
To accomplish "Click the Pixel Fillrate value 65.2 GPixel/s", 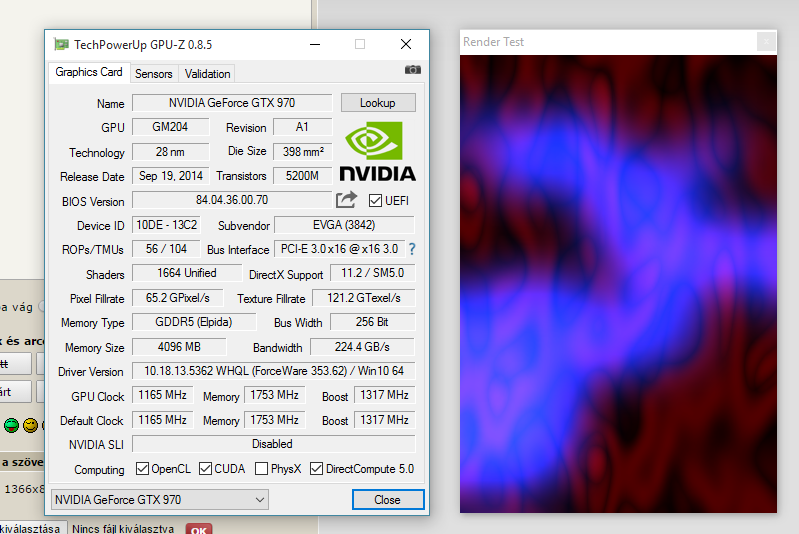I will point(177,298).
